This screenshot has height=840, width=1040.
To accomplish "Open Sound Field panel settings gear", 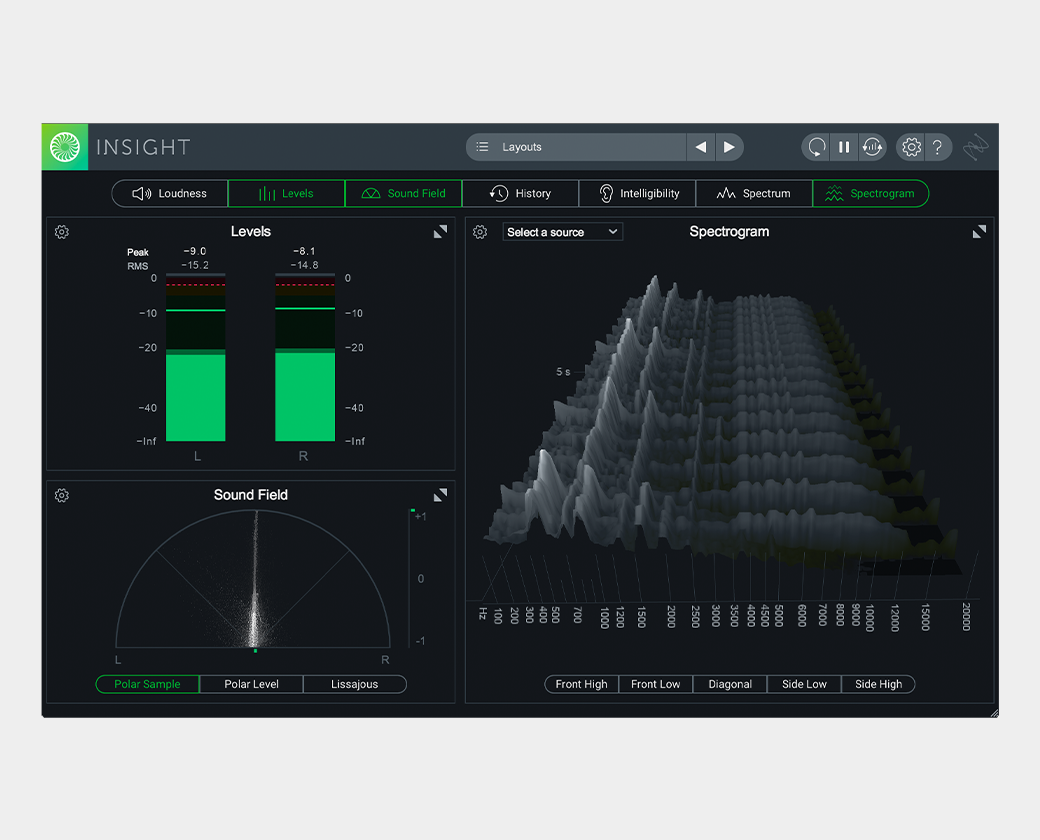I will point(62,495).
